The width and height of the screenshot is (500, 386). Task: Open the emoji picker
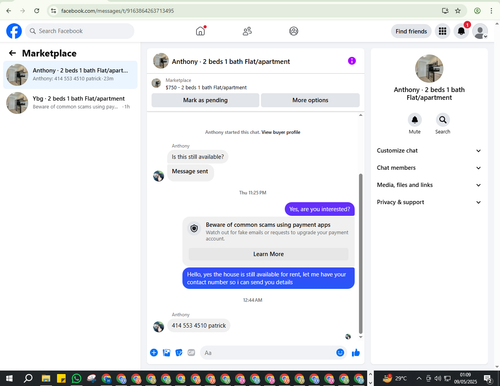tap(340, 353)
